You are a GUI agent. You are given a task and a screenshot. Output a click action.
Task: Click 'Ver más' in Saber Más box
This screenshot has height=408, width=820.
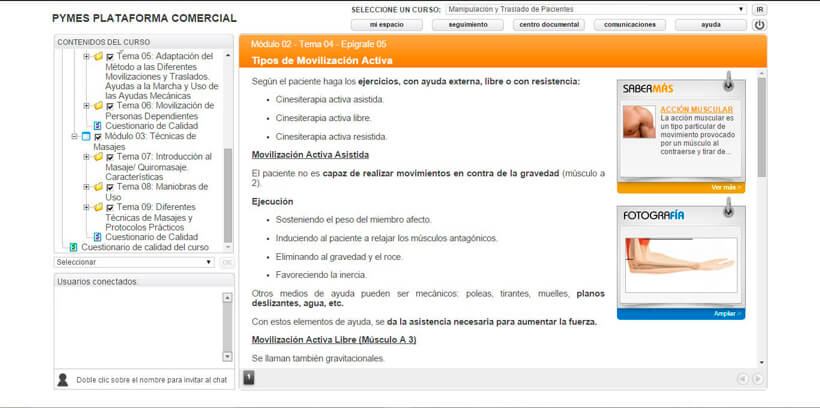pos(725,187)
